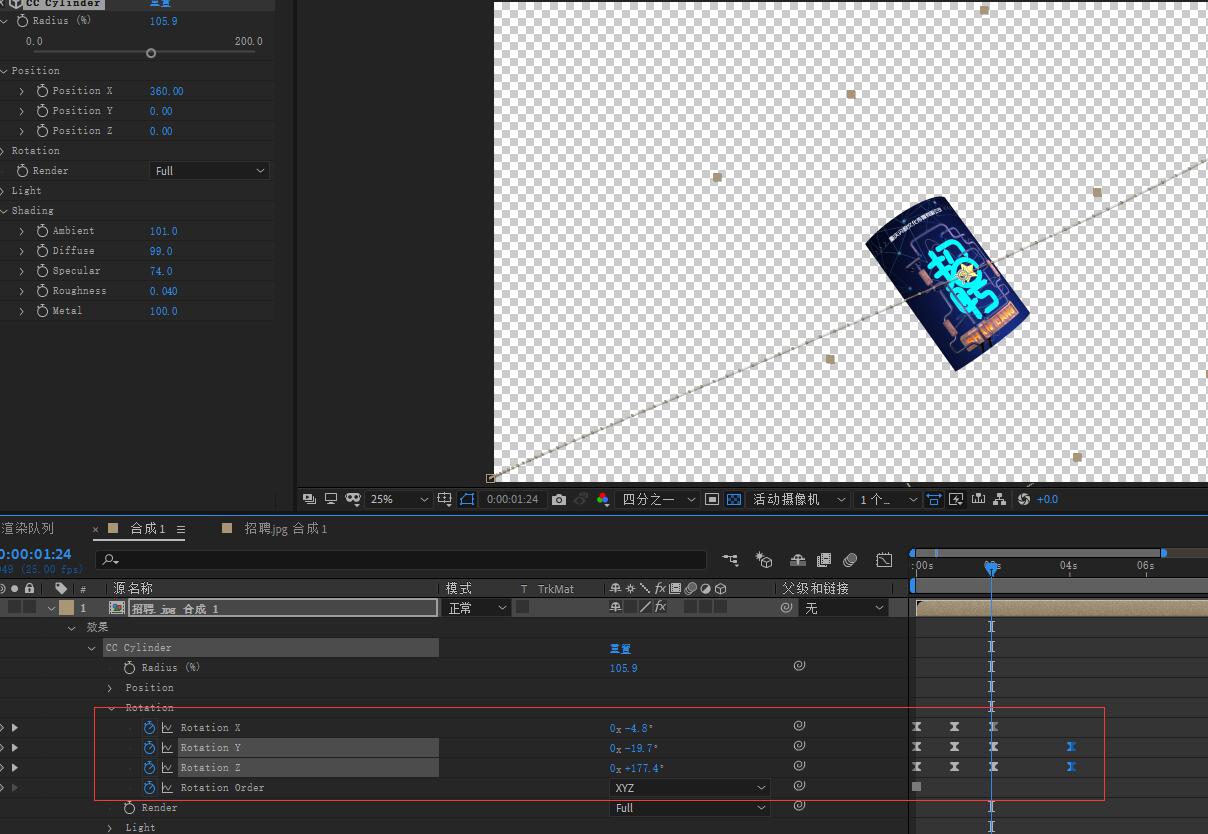
Task: Open the 25% magnification dropdown
Action: (x=399, y=499)
